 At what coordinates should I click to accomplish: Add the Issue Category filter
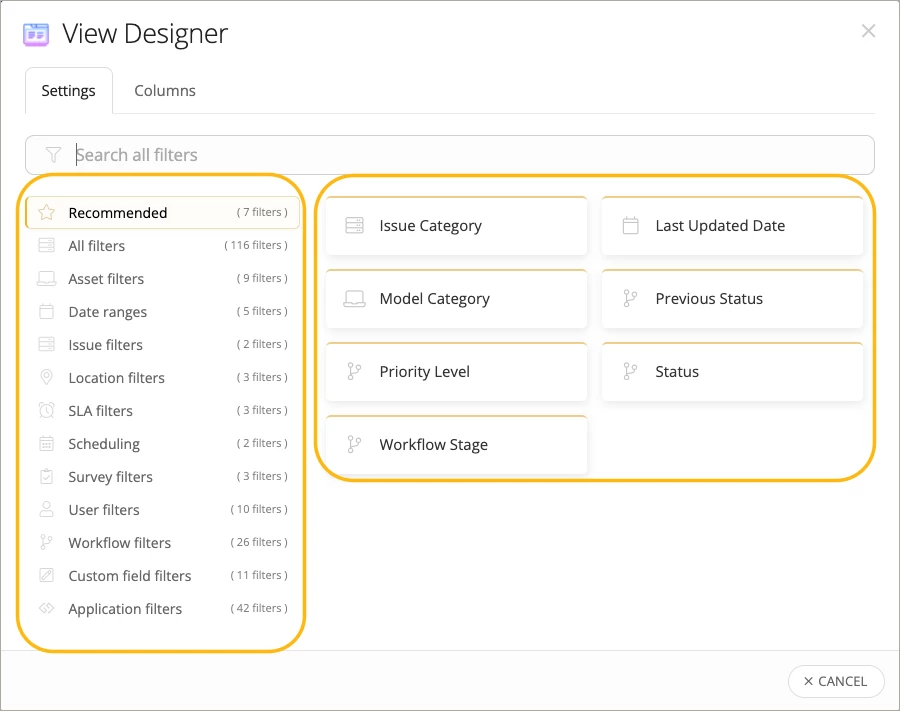[456, 226]
